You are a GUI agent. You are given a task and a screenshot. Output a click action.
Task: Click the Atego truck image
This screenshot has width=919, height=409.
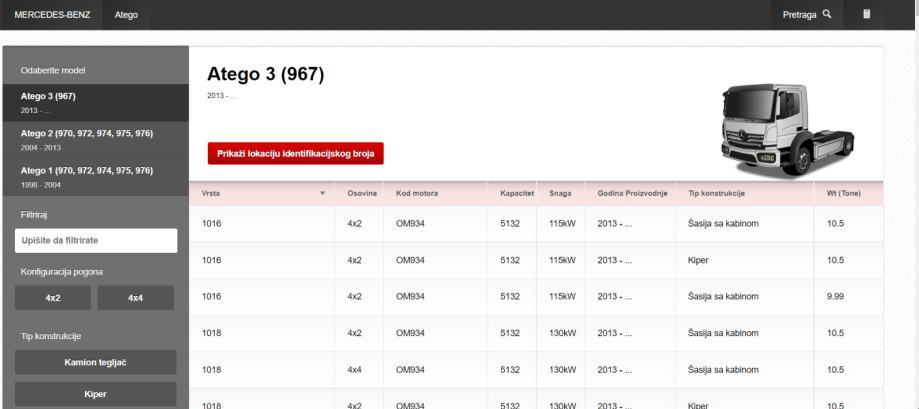point(787,129)
